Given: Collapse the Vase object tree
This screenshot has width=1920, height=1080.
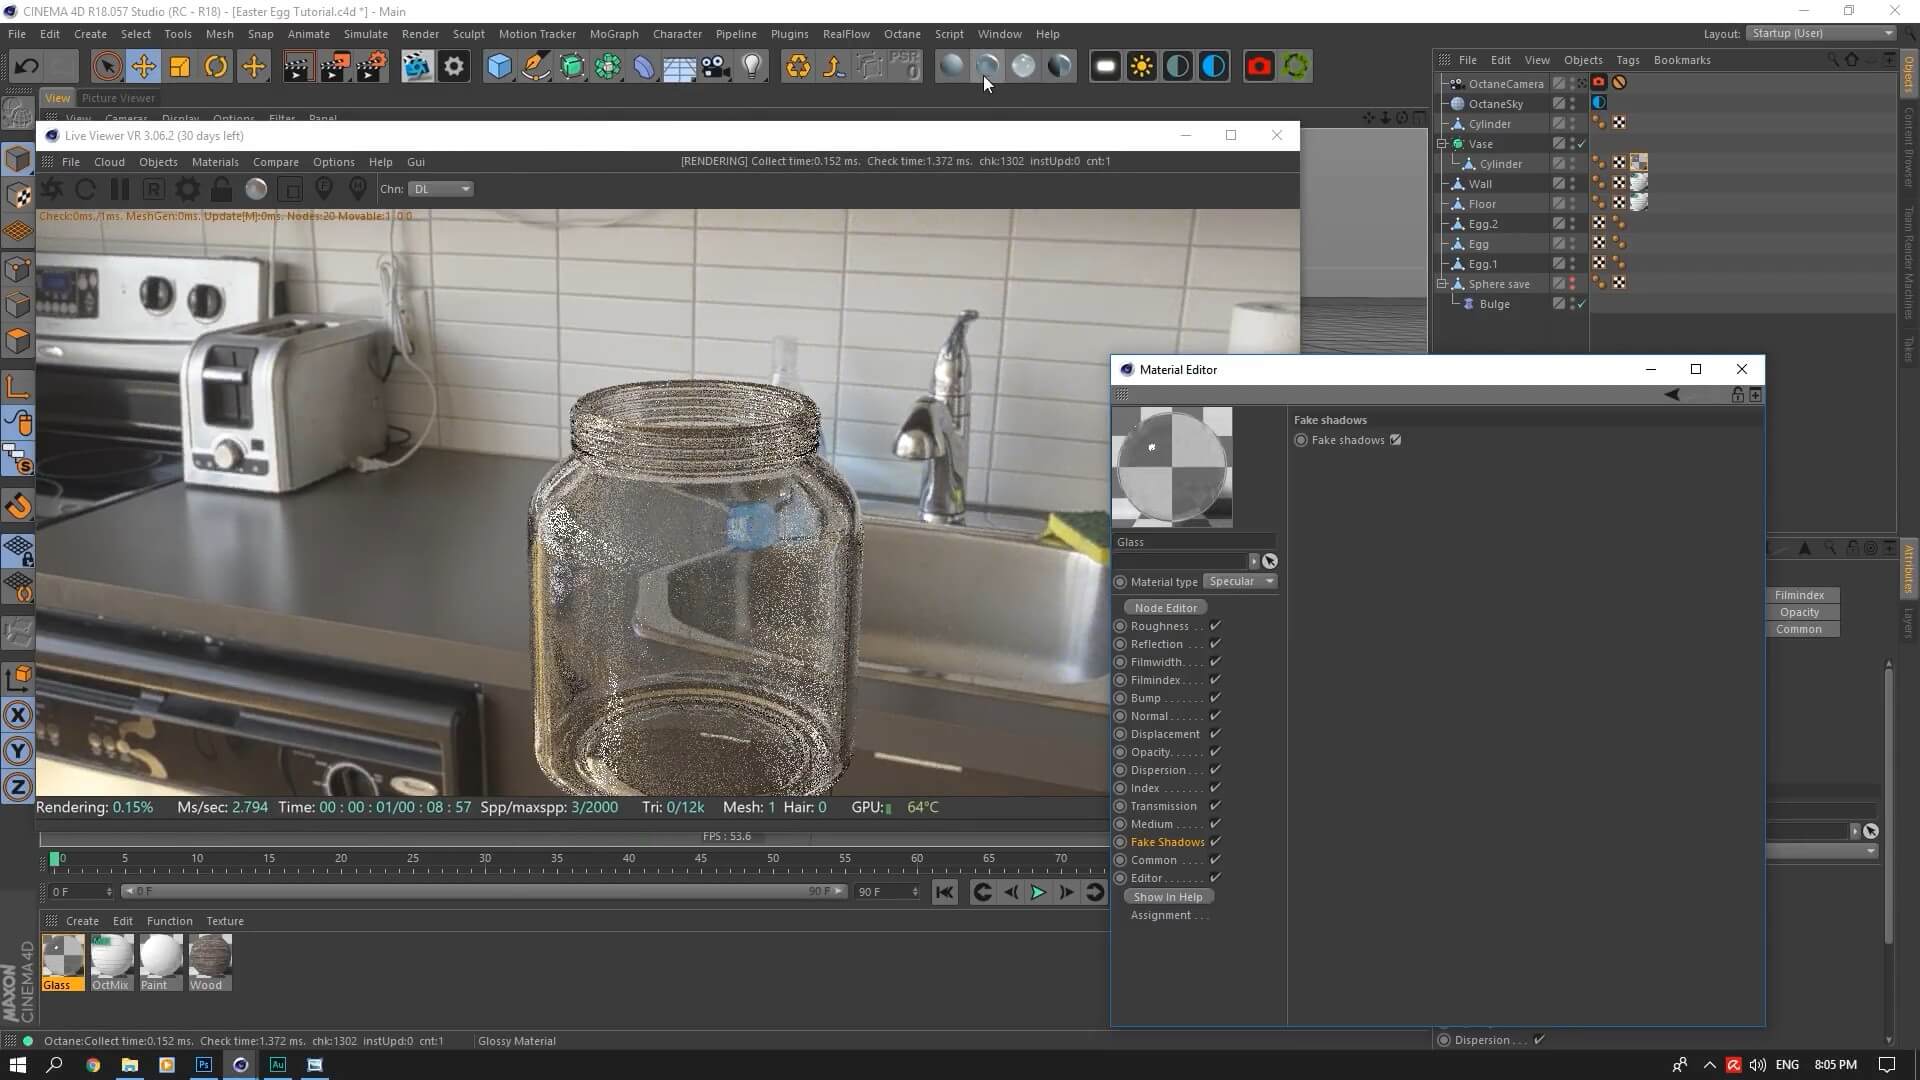Looking at the screenshot, I should click(x=1442, y=144).
